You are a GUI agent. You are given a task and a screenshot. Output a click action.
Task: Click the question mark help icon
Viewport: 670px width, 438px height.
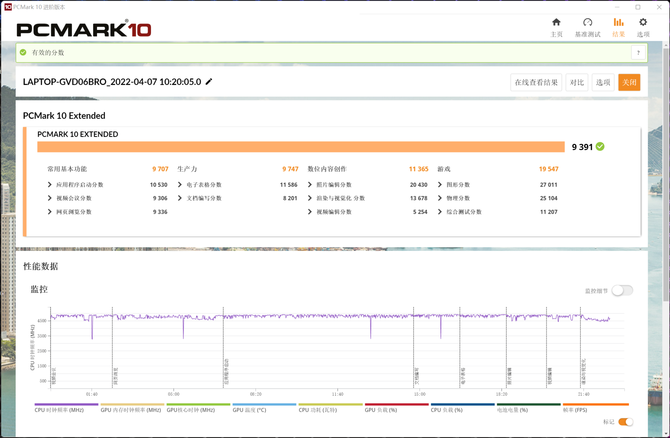(x=637, y=52)
